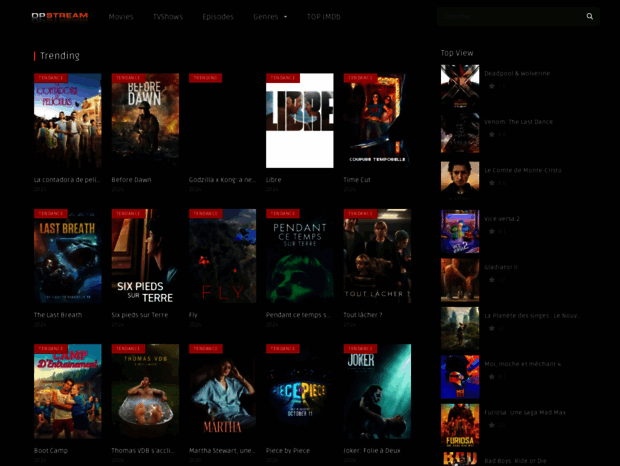Click The Last Breath title link
Screen dimensions: 620x466
click(58, 315)
